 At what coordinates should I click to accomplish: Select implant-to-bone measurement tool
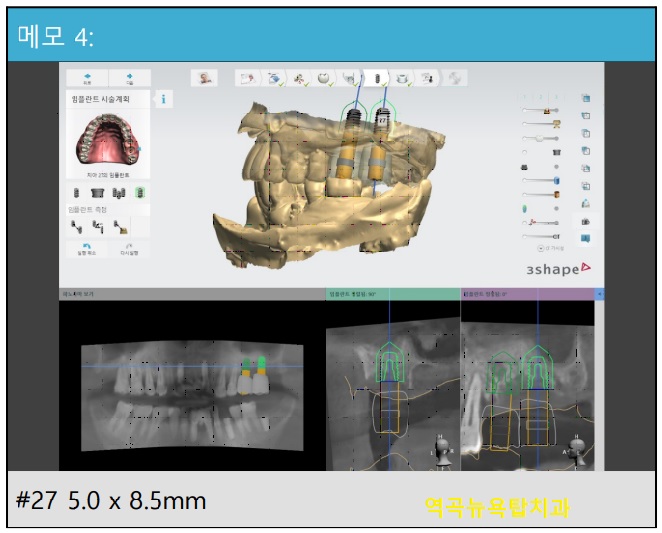pyautogui.click(x=120, y=228)
